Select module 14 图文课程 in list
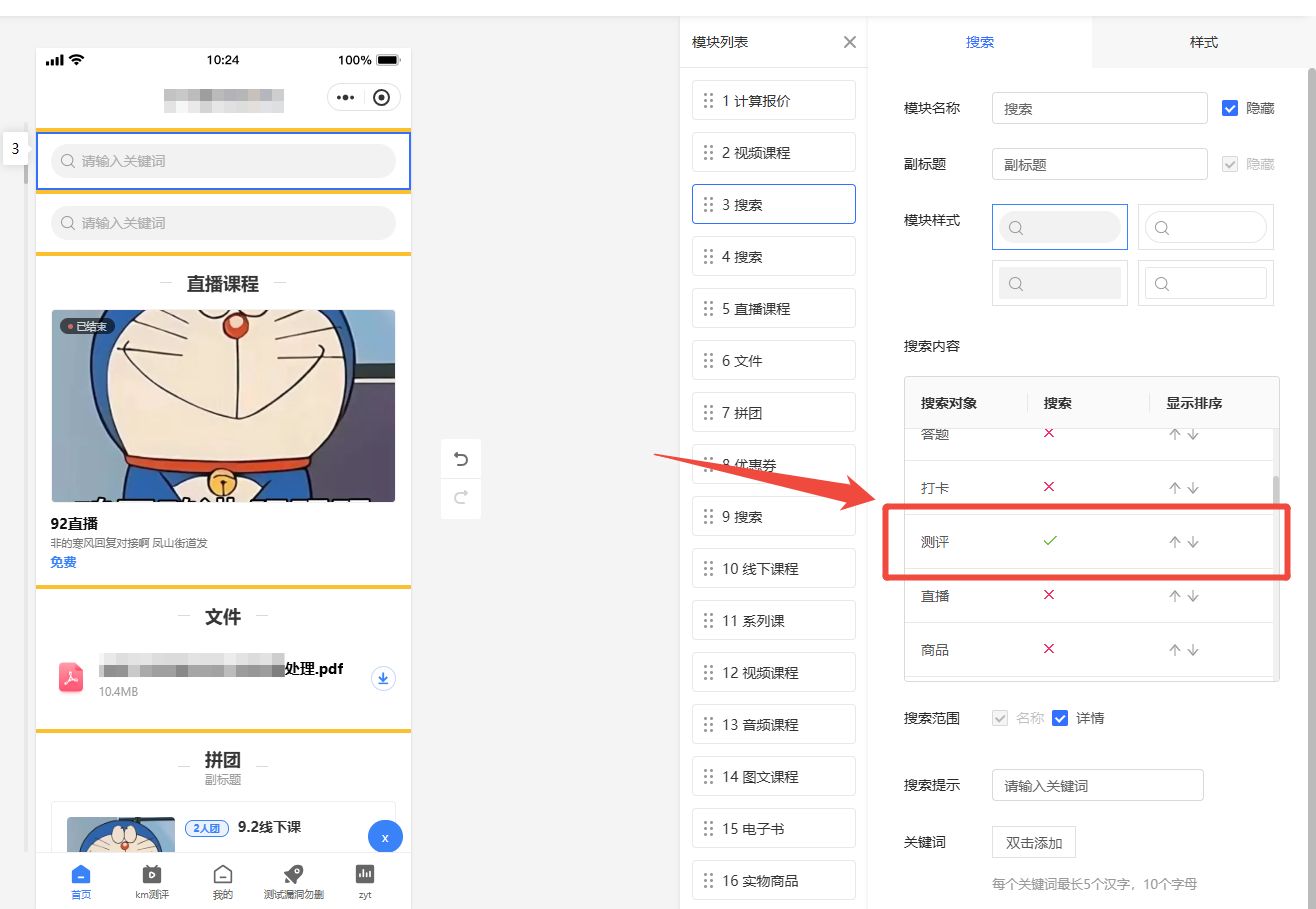 [774, 776]
